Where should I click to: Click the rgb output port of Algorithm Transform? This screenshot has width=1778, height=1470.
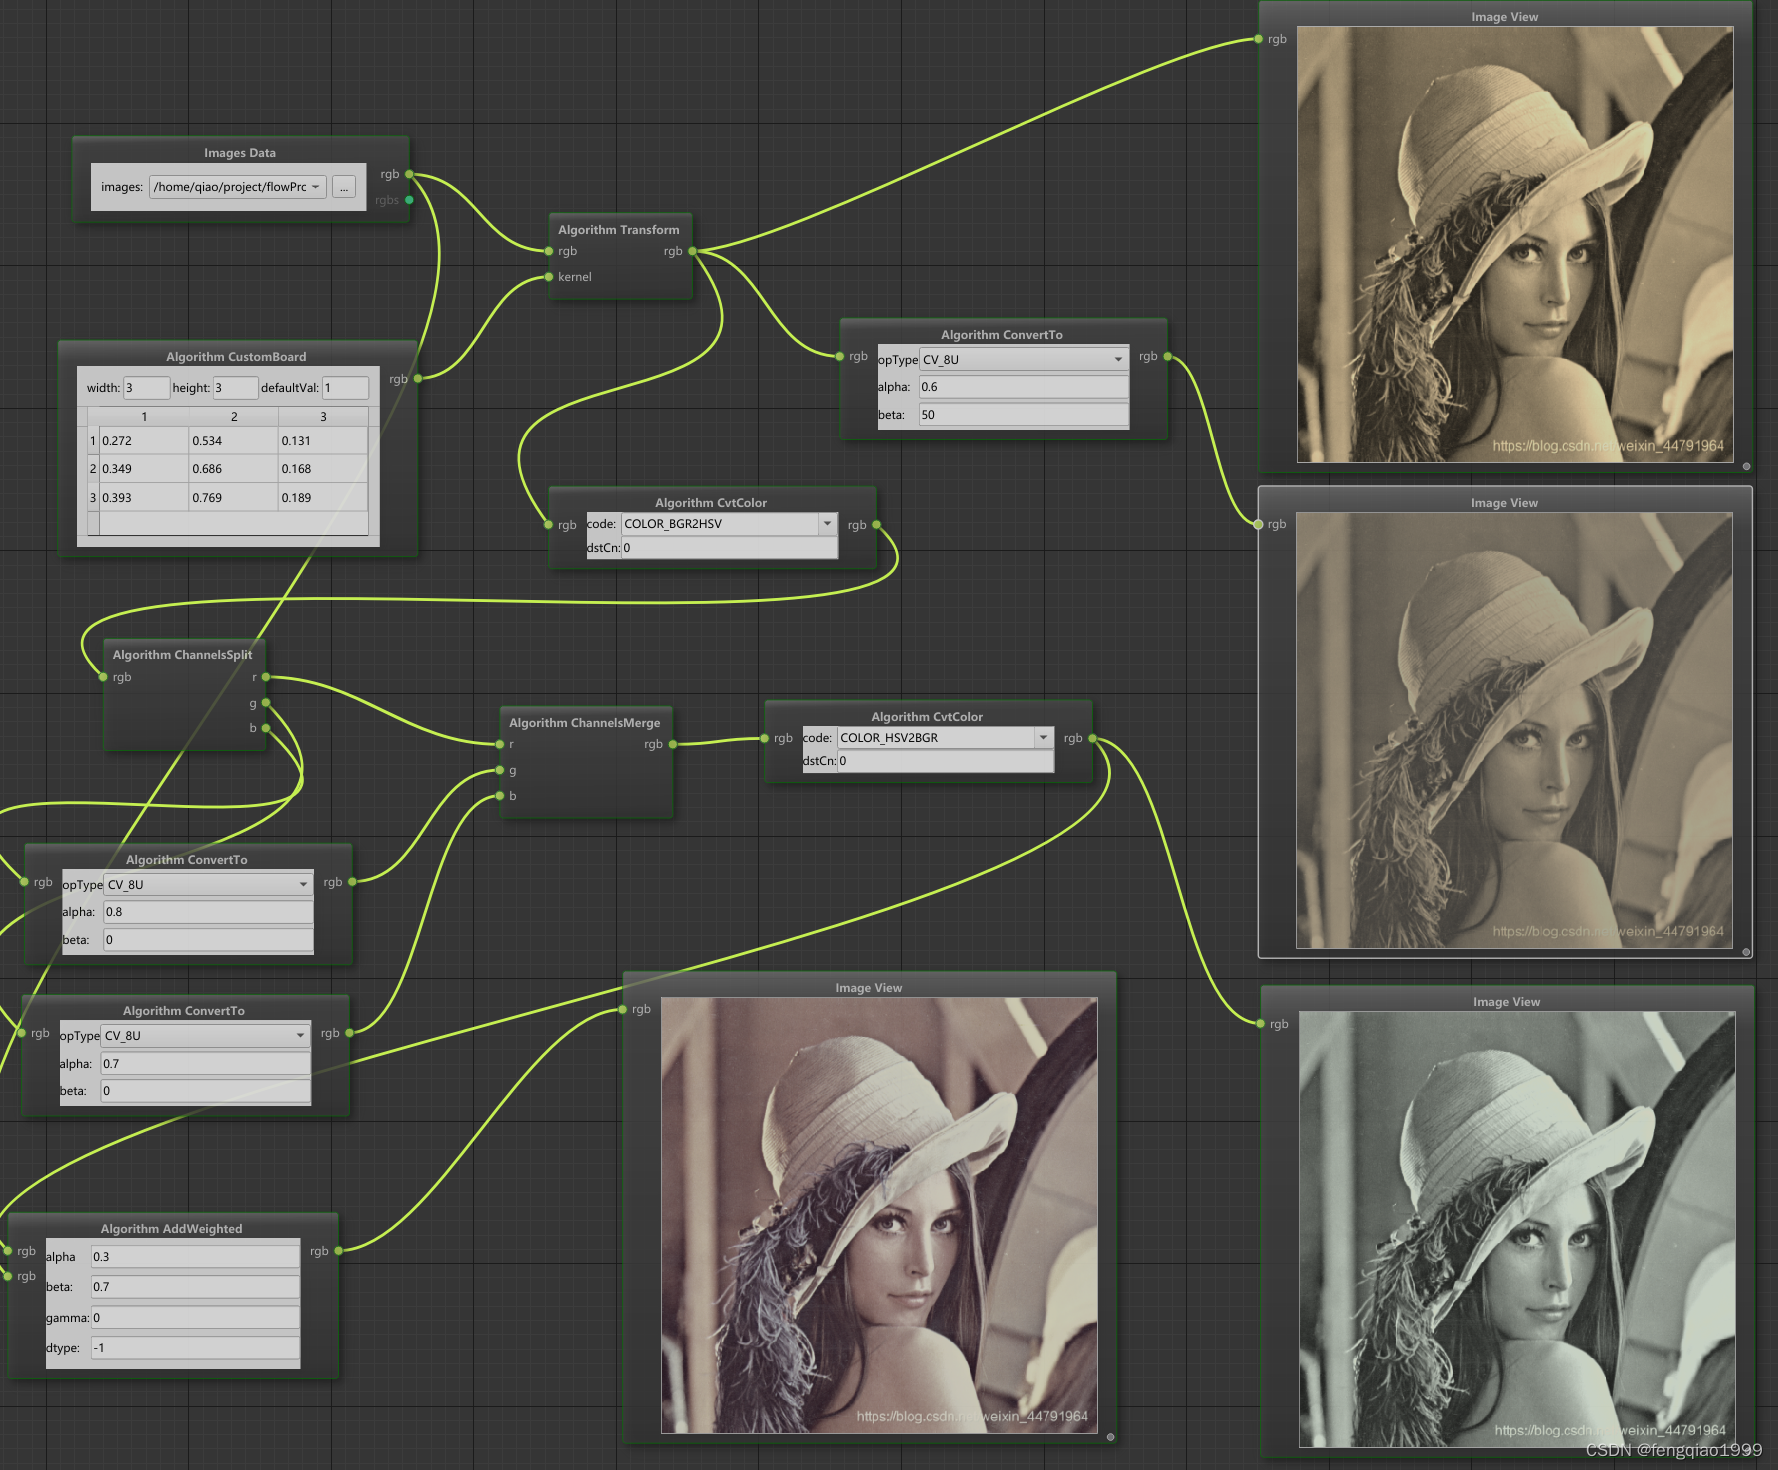692,251
